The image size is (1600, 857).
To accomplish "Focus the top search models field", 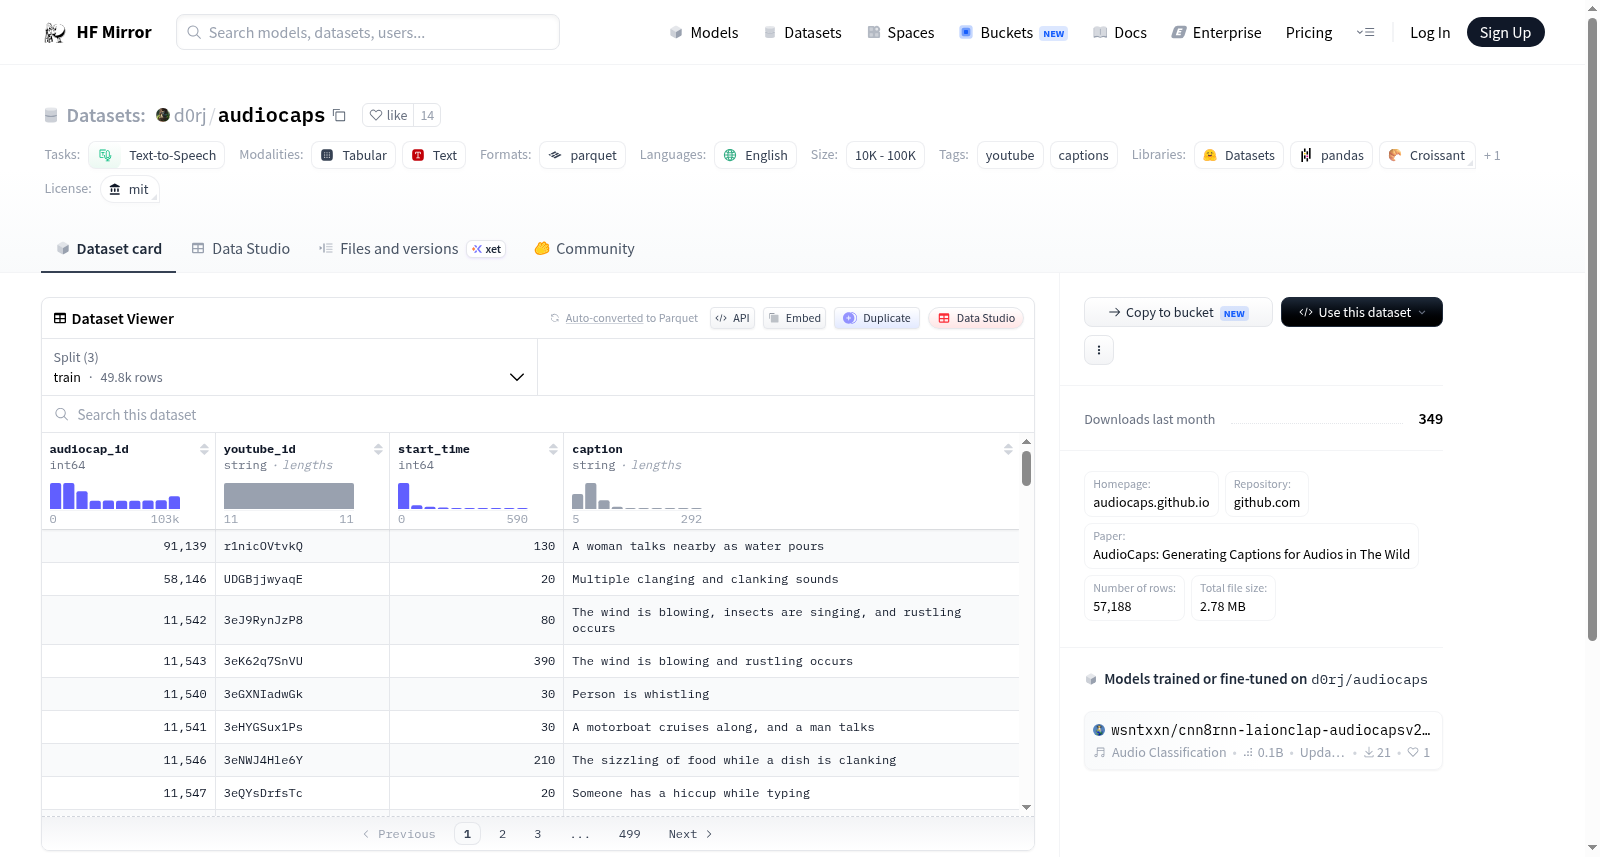I will point(368,32).
